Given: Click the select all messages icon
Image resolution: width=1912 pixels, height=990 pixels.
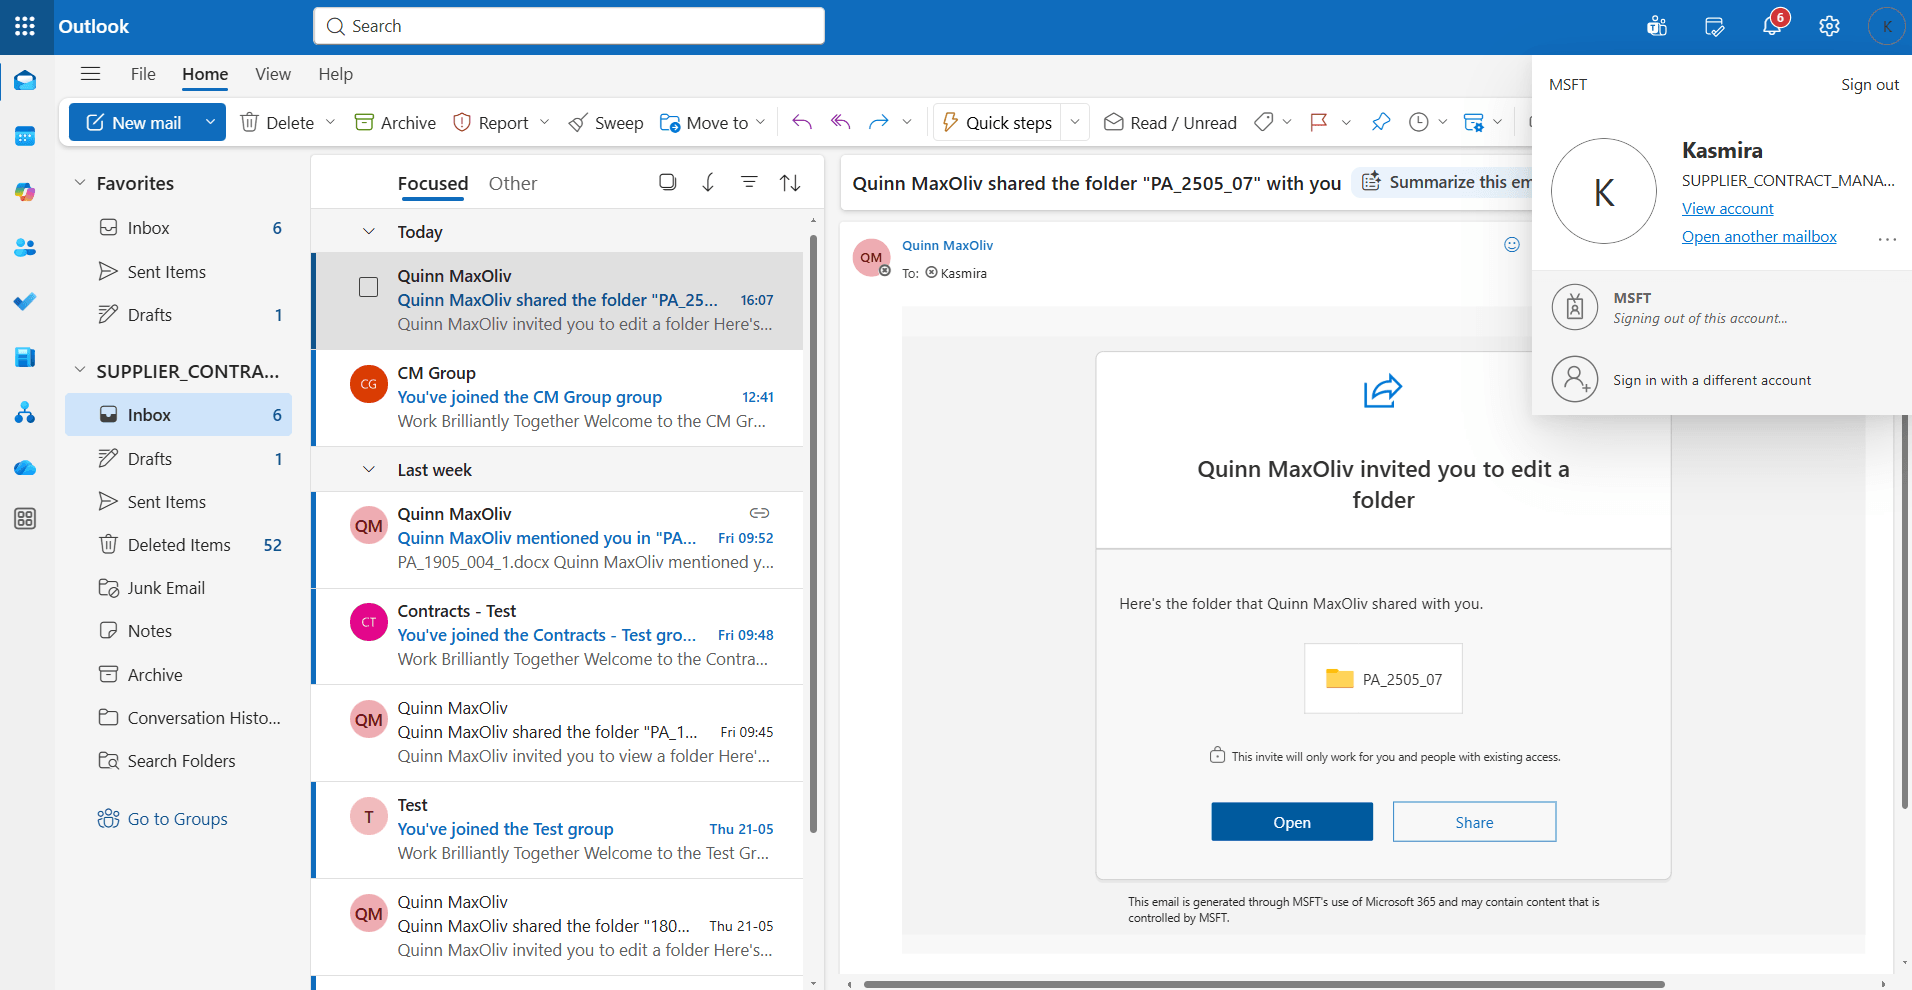Looking at the screenshot, I should click(668, 182).
